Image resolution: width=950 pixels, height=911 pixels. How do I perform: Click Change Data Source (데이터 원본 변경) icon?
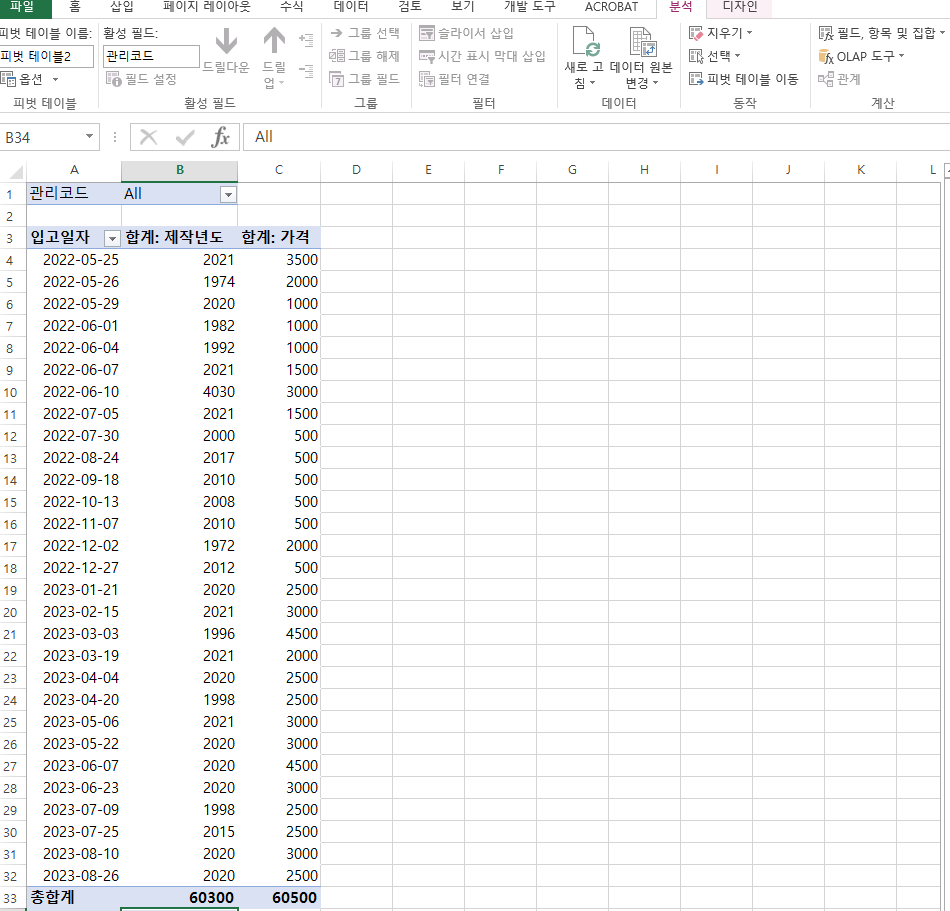coord(641,43)
